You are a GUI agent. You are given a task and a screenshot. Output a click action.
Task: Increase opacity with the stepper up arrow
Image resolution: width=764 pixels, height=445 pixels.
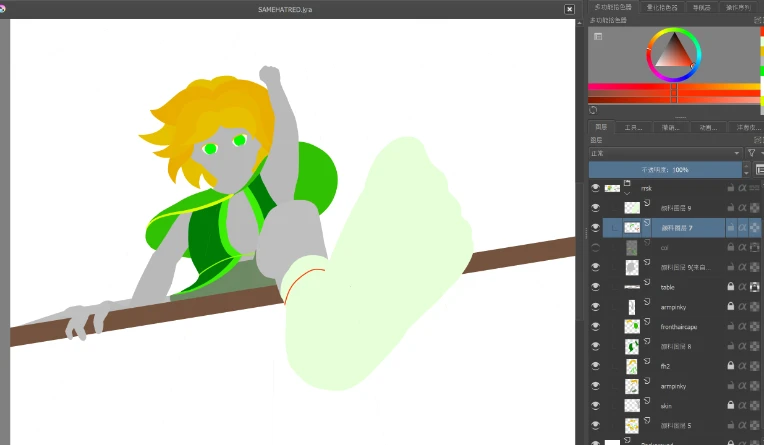coord(746,166)
